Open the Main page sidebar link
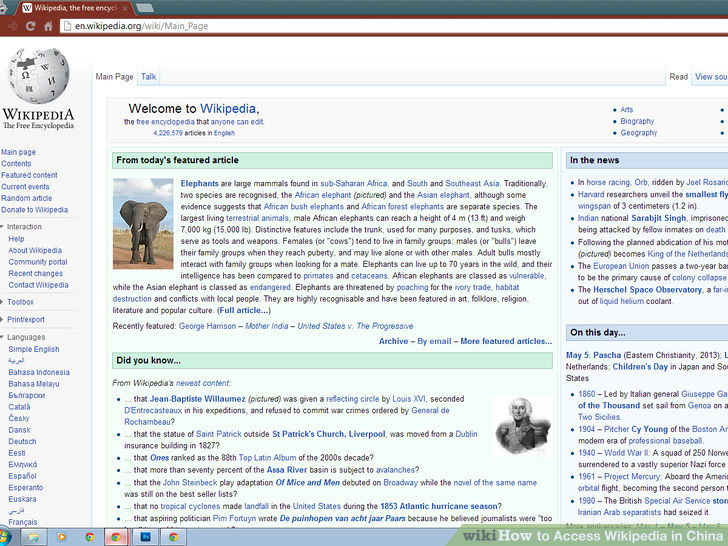The height and width of the screenshot is (546, 728). [18, 152]
